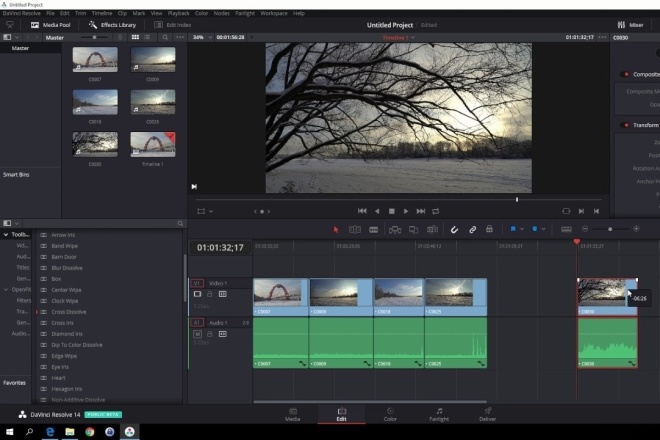Viewport: 660px width, 440px height.
Task: Open the Media Pool panel
Action: pyautogui.click(x=51, y=25)
